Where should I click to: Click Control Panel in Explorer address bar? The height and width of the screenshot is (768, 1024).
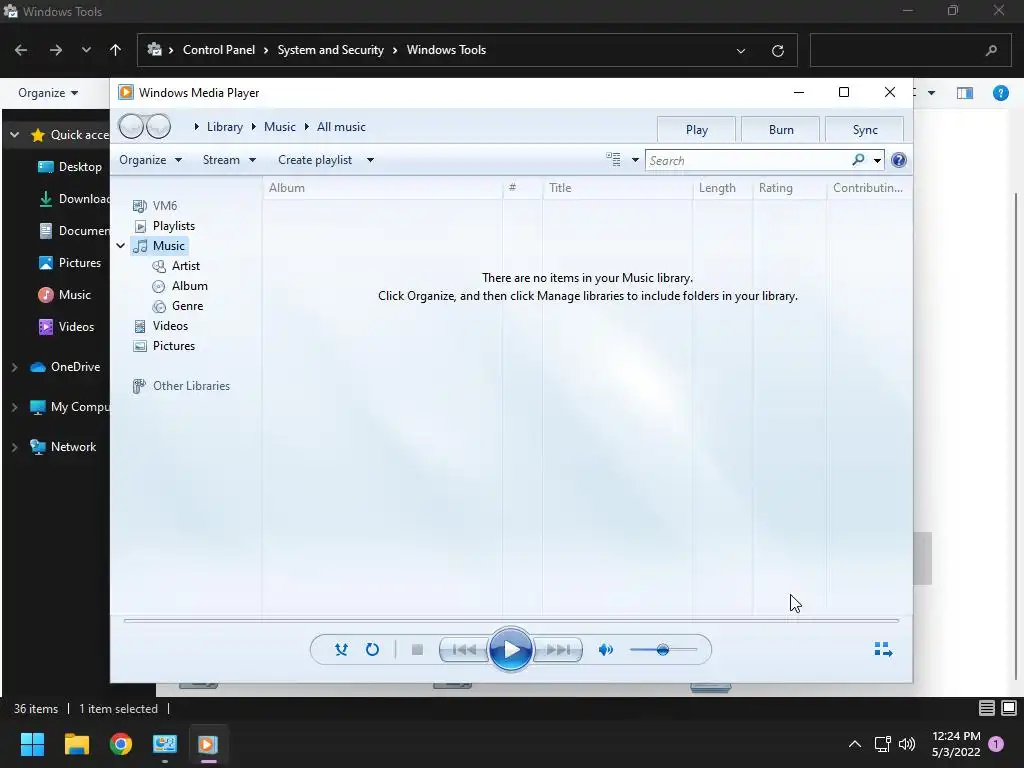coord(219,50)
